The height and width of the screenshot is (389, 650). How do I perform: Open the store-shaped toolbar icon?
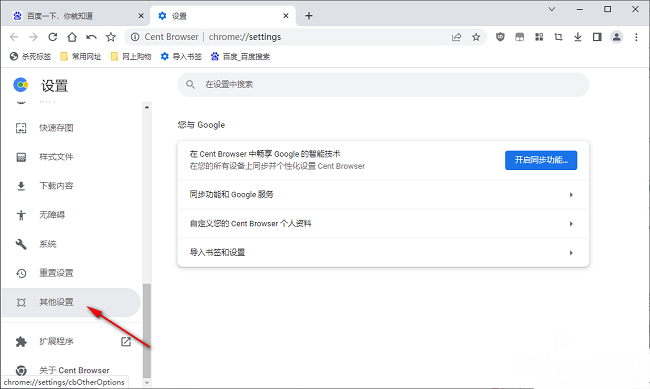click(x=519, y=37)
